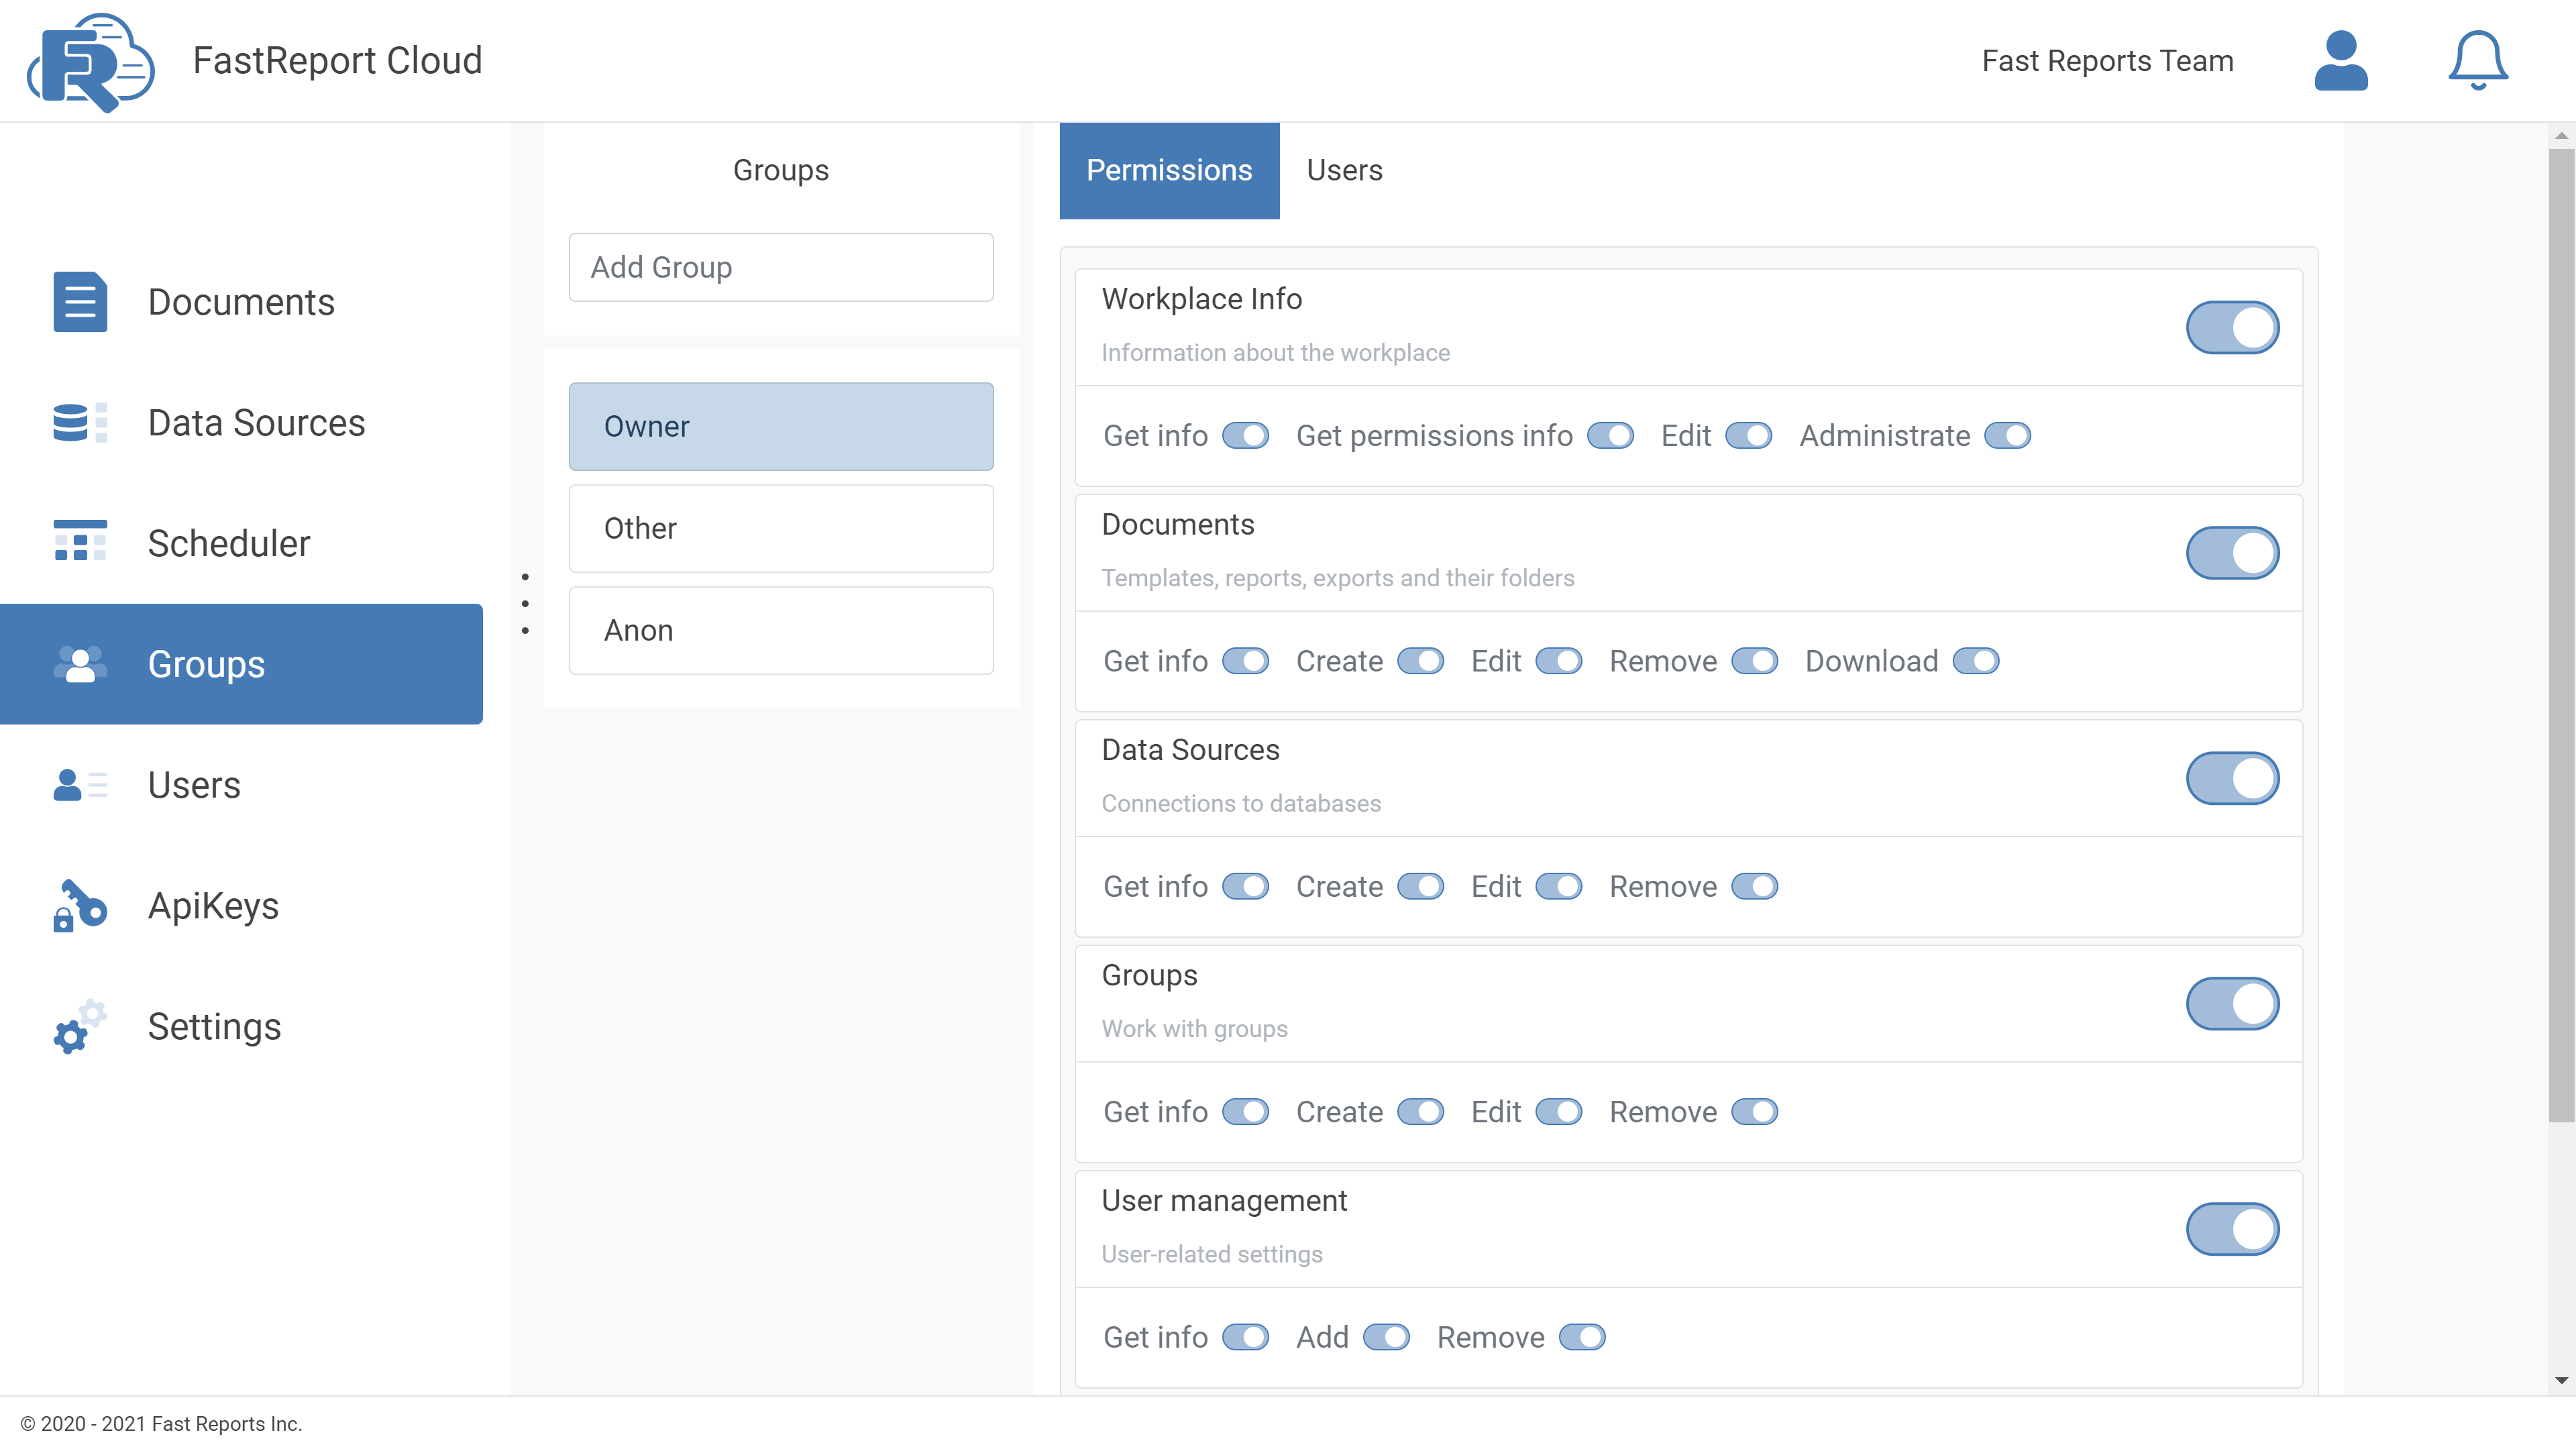This screenshot has height=1449, width=2576.
Task: Disable the Remove toggle under User management
Action: pos(1581,1337)
